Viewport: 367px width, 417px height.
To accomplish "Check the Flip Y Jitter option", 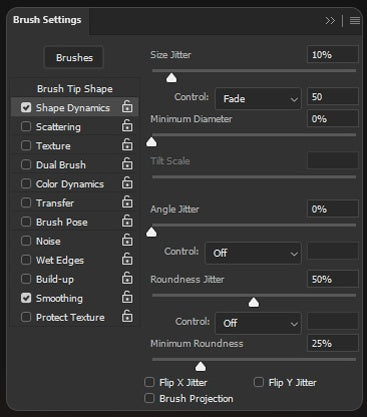I will pyautogui.click(x=259, y=382).
